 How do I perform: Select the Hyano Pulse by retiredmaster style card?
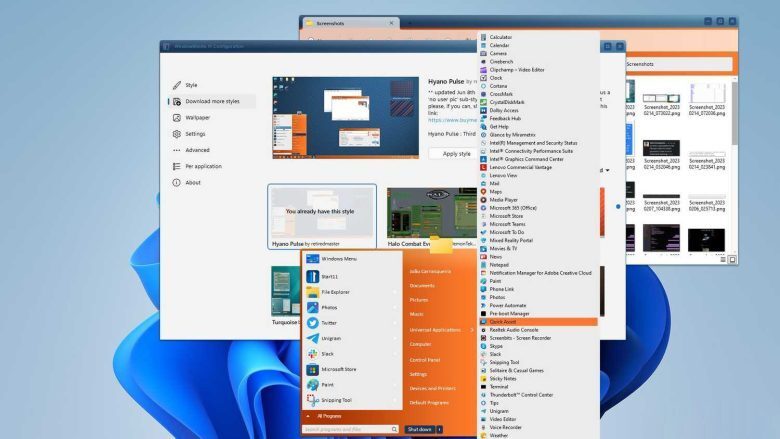point(322,216)
